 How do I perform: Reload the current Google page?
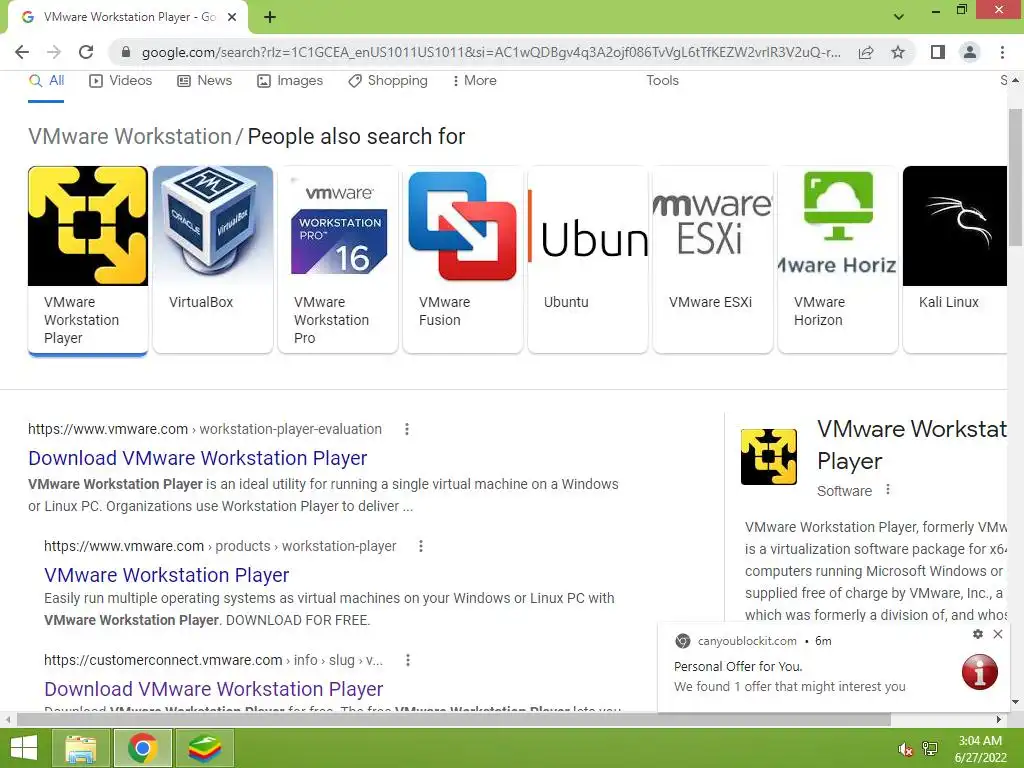86,52
